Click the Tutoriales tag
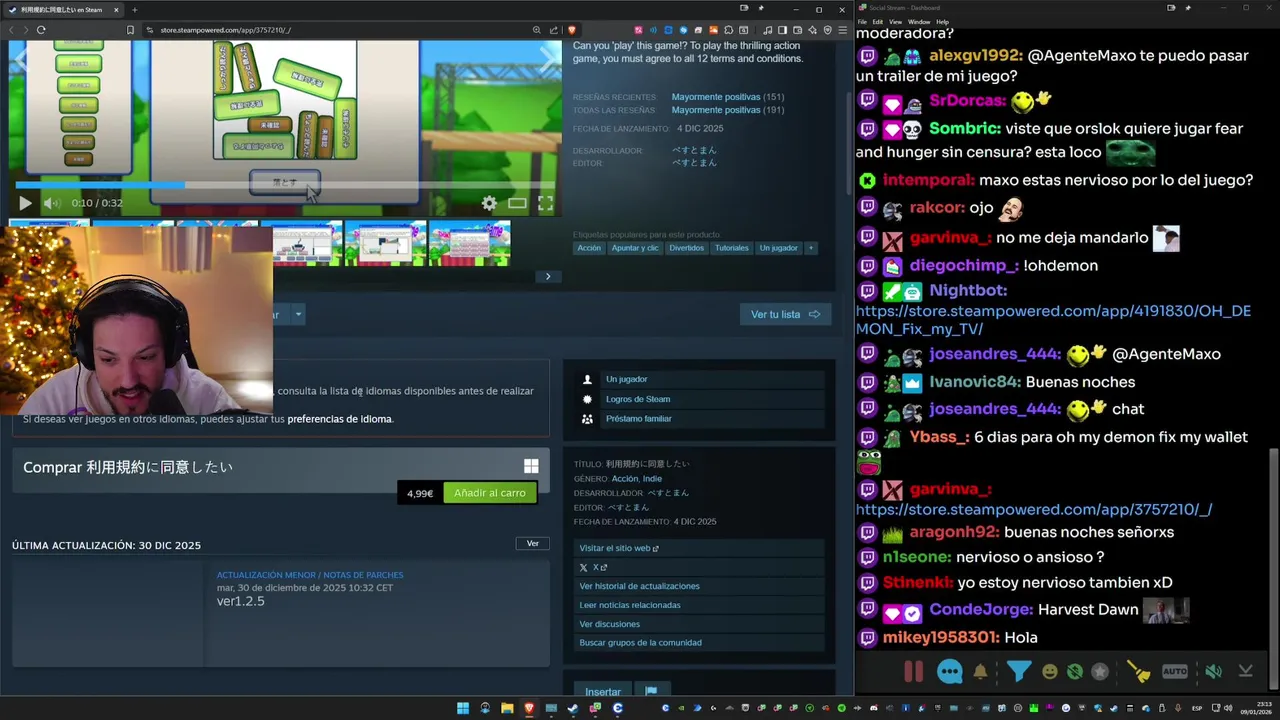 pyautogui.click(x=732, y=248)
